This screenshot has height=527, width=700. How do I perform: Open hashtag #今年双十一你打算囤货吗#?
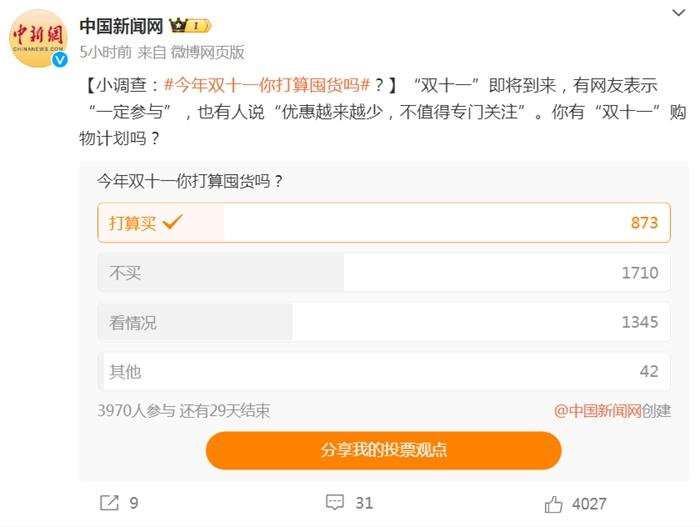(267, 86)
